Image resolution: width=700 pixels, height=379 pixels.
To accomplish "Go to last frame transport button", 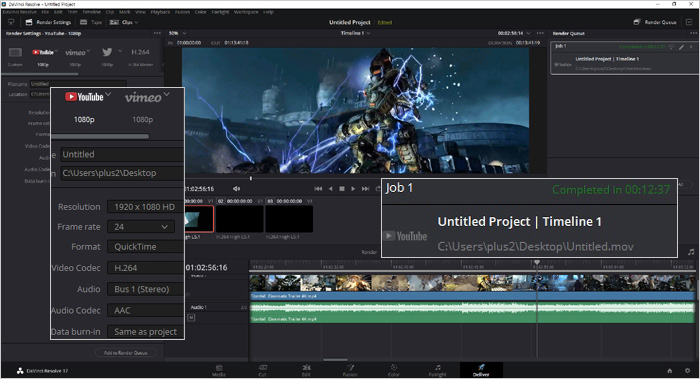I will tap(365, 189).
